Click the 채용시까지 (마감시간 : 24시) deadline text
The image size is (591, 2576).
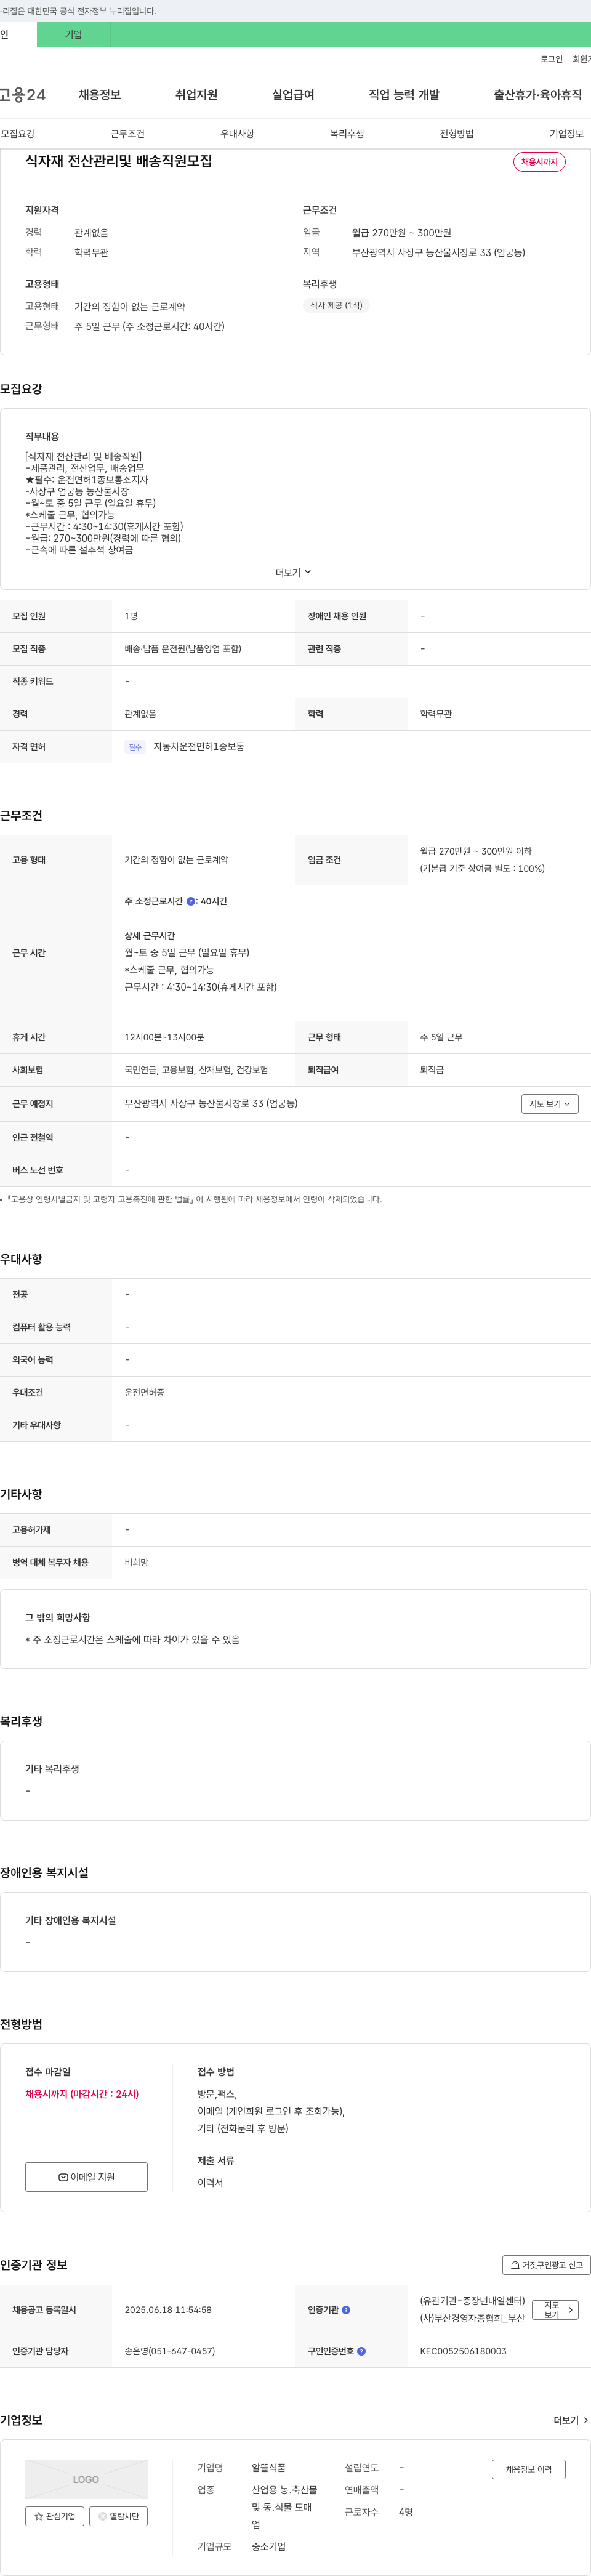[82, 2094]
